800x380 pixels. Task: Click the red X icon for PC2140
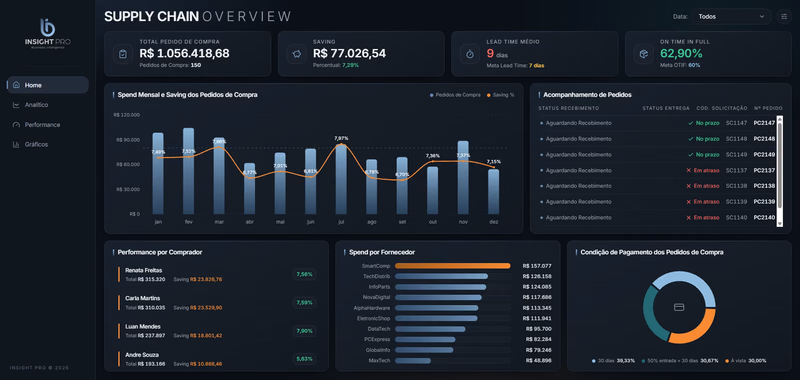tap(688, 218)
